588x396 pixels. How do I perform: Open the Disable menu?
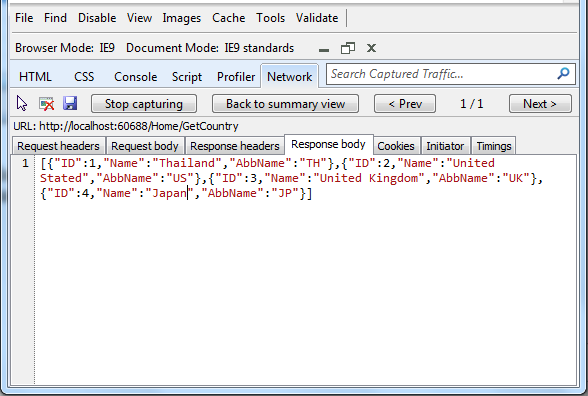[x=97, y=18]
